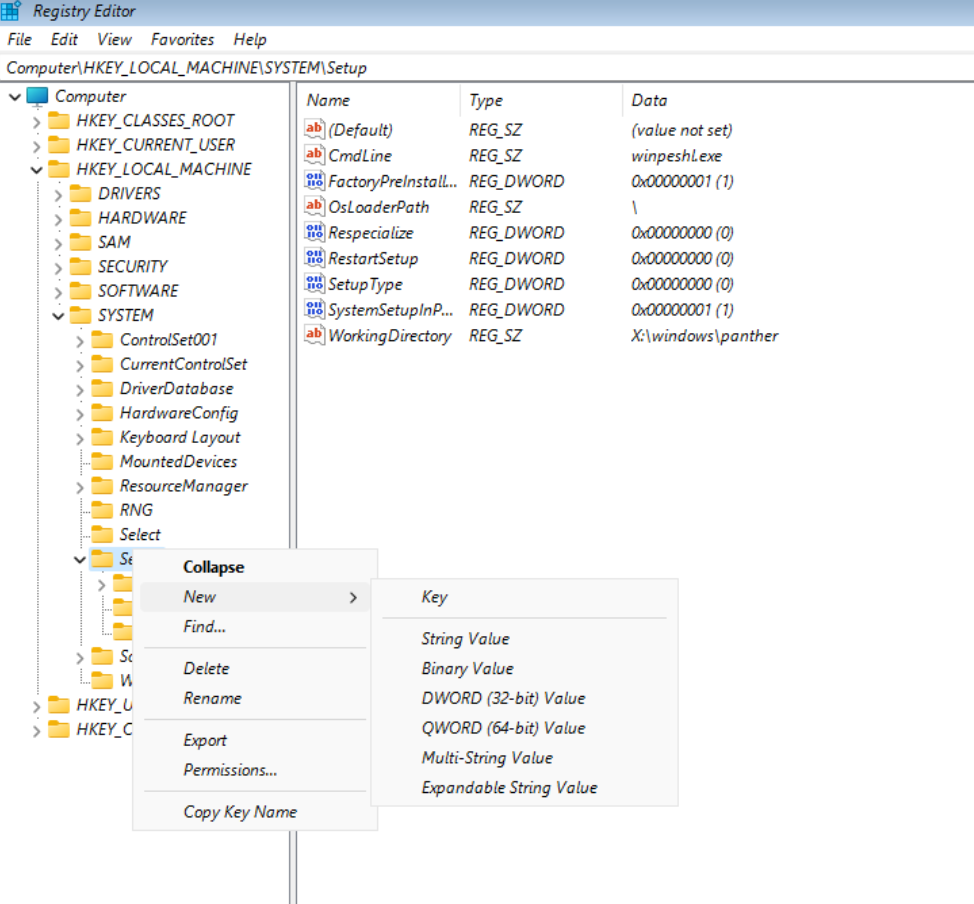
Task: Select the WorkingDirectory string value icon
Action: [314, 336]
